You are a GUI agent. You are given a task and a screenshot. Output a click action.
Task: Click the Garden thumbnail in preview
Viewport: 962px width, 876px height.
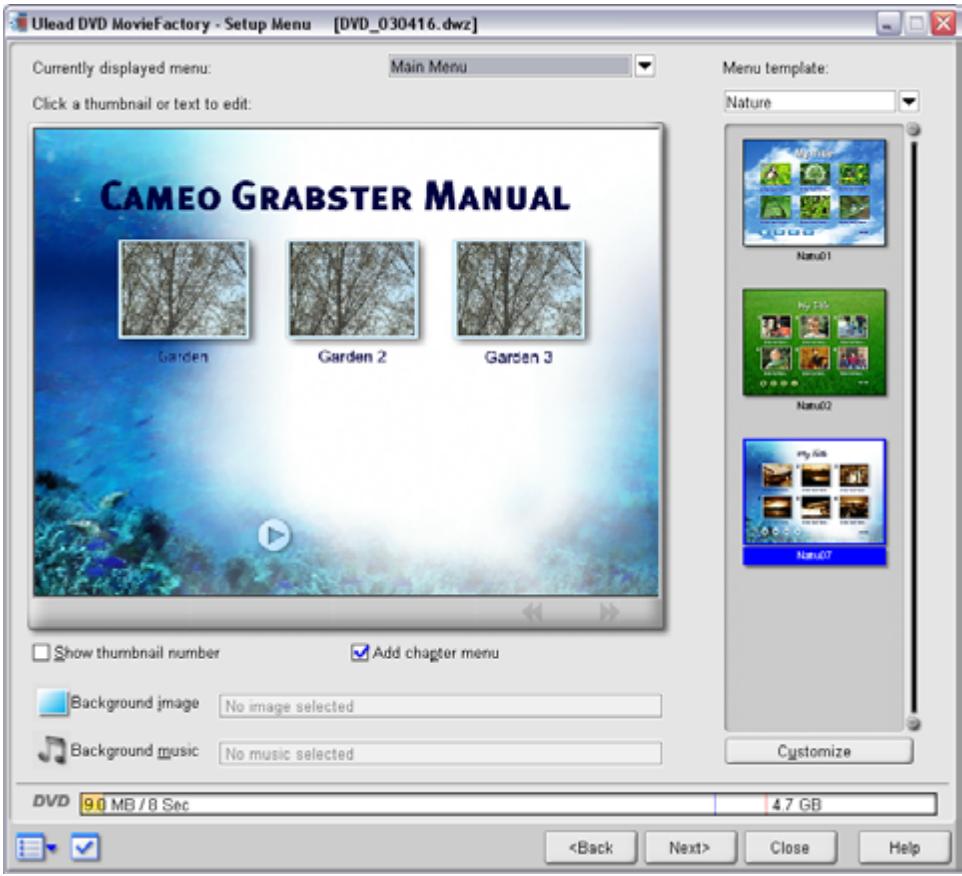click(x=183, y=289)
